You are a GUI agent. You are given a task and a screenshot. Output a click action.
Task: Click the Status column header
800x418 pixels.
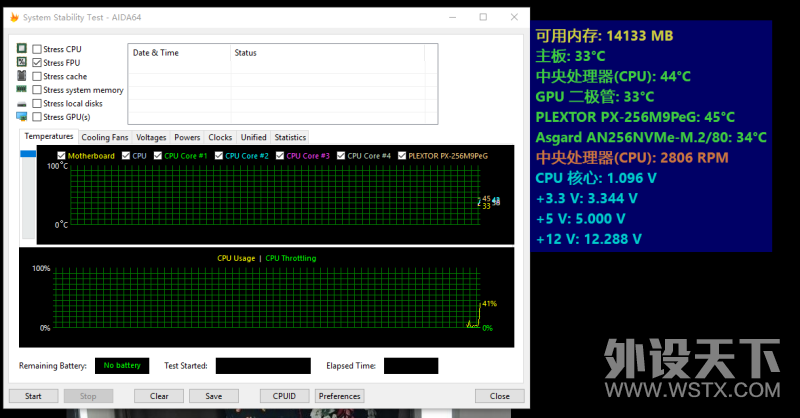(x=328, y=53)
